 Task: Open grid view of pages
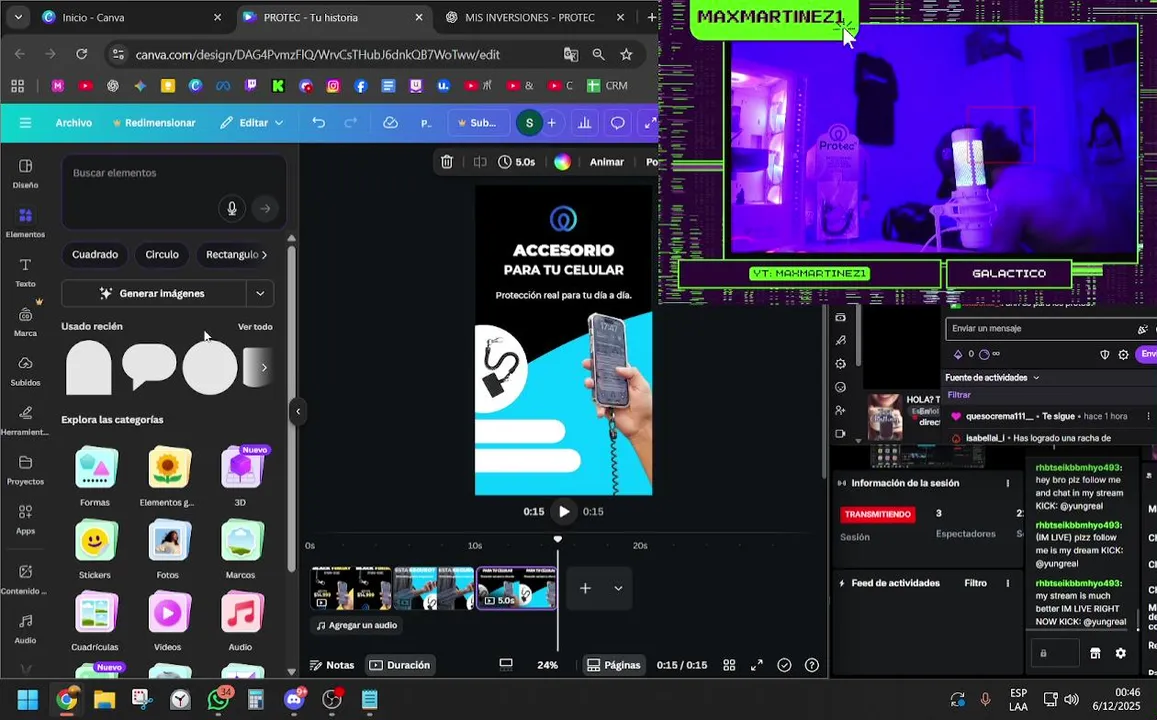[x=729, y=665]
